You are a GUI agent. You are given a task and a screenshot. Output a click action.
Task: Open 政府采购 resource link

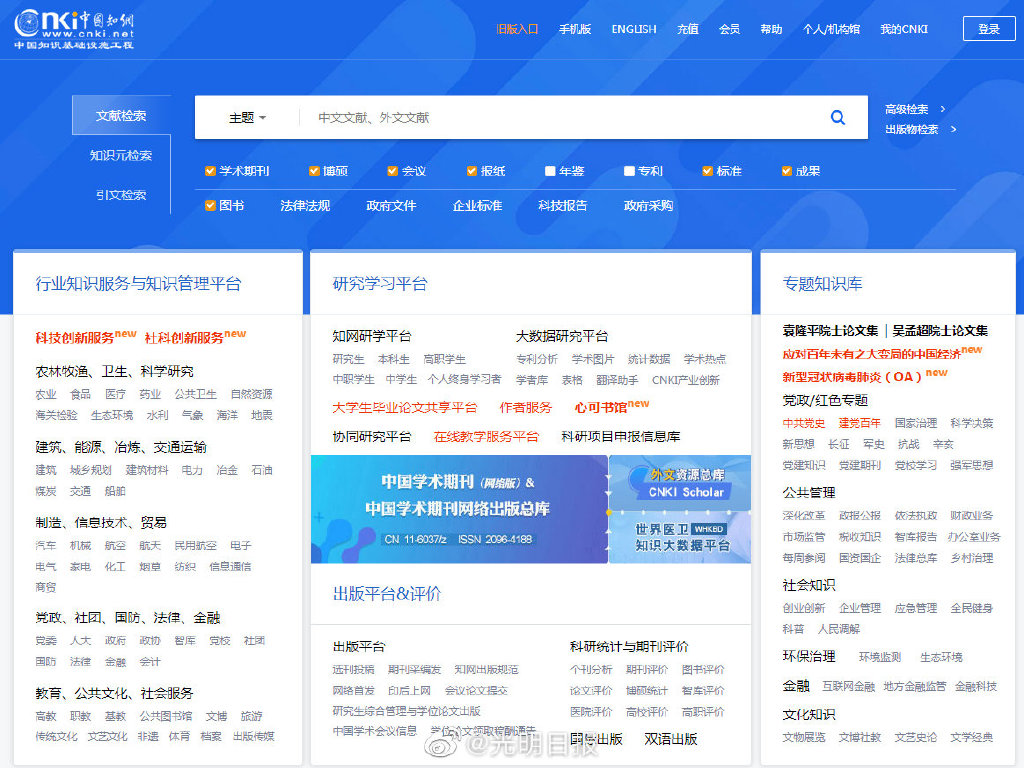[648, 206]
